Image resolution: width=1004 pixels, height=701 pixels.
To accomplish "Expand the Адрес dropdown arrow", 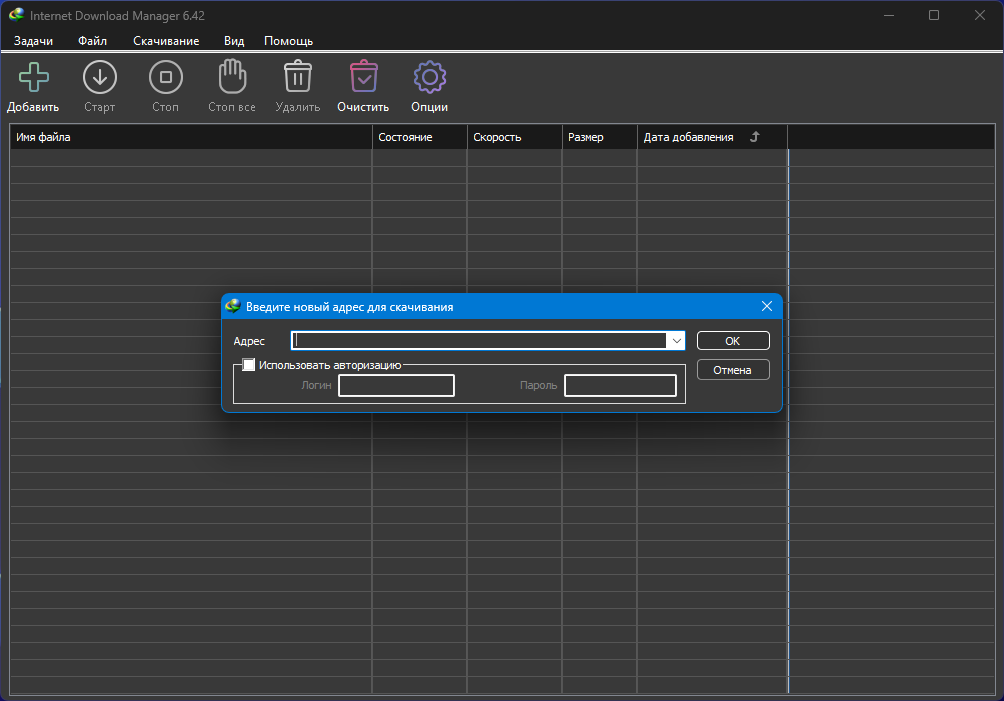I will [677, 341].
